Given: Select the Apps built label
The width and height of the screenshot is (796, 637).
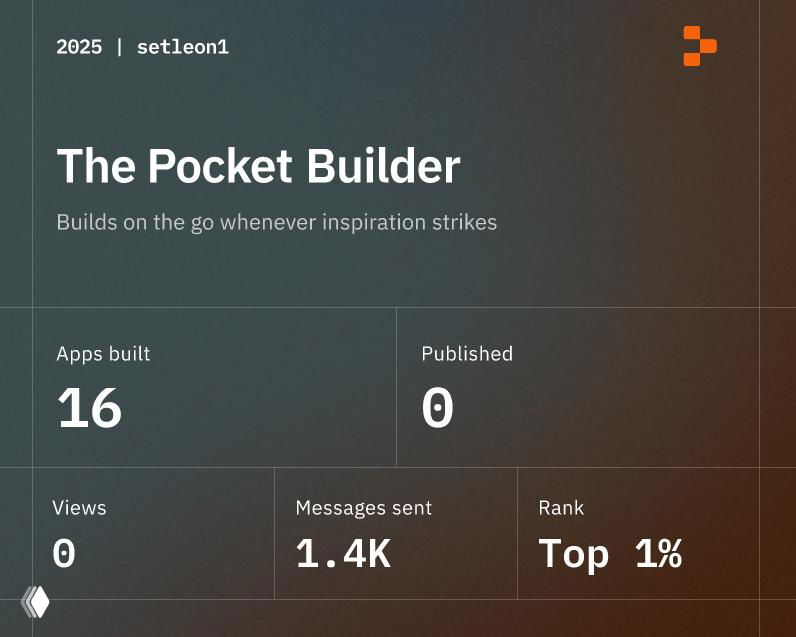Looking at the screenshot, I should coord(103,353).
